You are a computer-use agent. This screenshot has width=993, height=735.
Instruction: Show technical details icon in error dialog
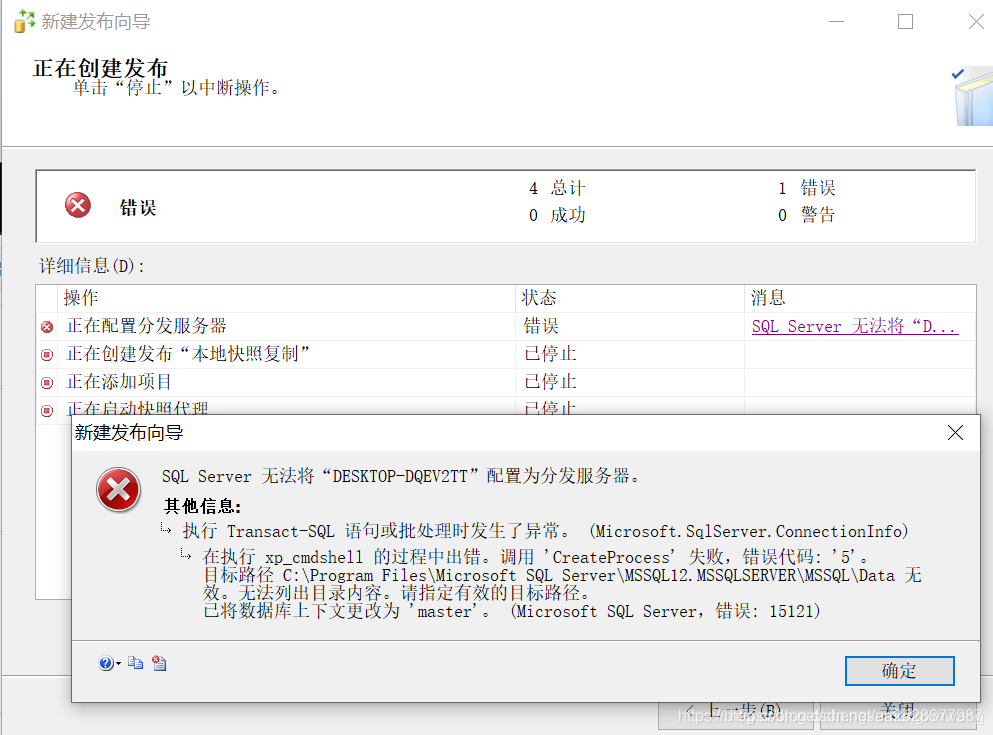click(159, 663)
